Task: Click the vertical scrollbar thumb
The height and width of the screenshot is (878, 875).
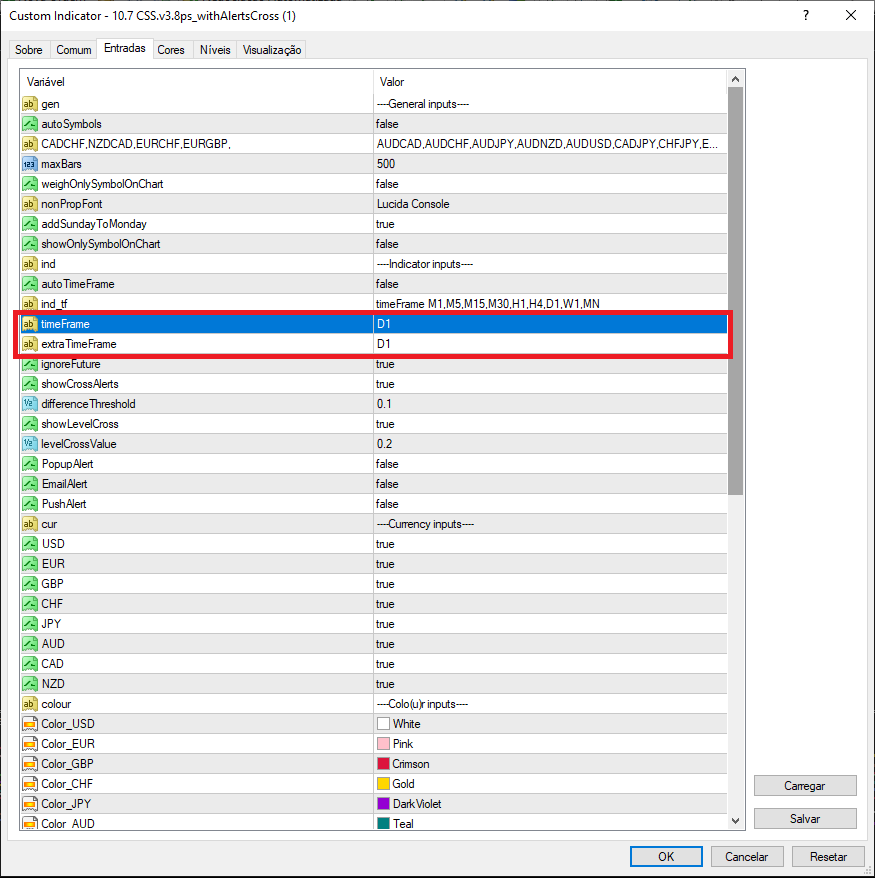Action: [736, 291]
